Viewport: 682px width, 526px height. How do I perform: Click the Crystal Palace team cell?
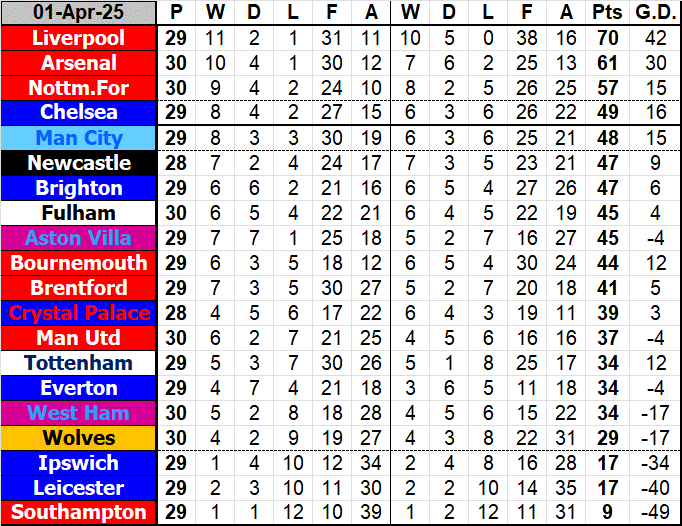pos(79,313)
